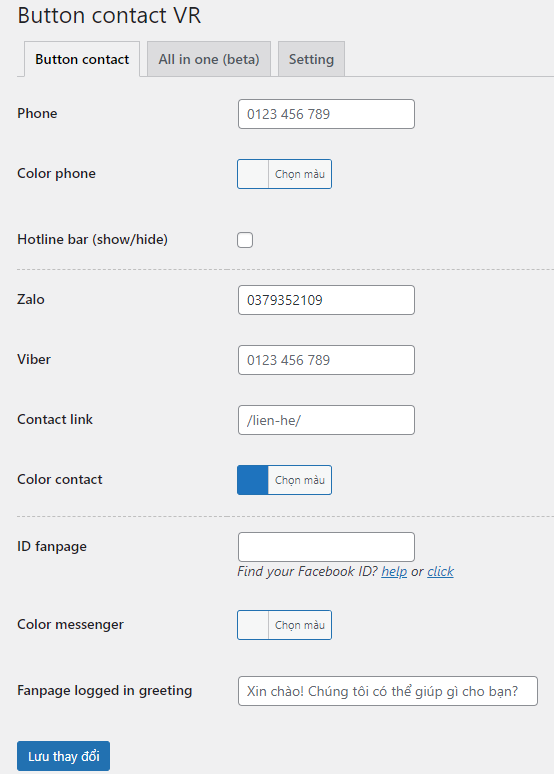Click Chọn màu button for Color phone
554x774 pixels.
pos(300,174)
